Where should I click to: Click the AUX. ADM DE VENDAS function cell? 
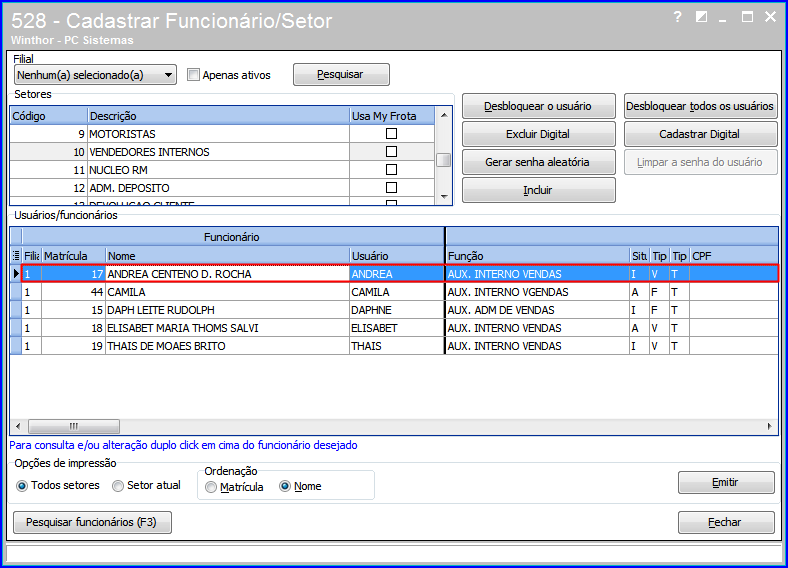[x=538, y=310]
